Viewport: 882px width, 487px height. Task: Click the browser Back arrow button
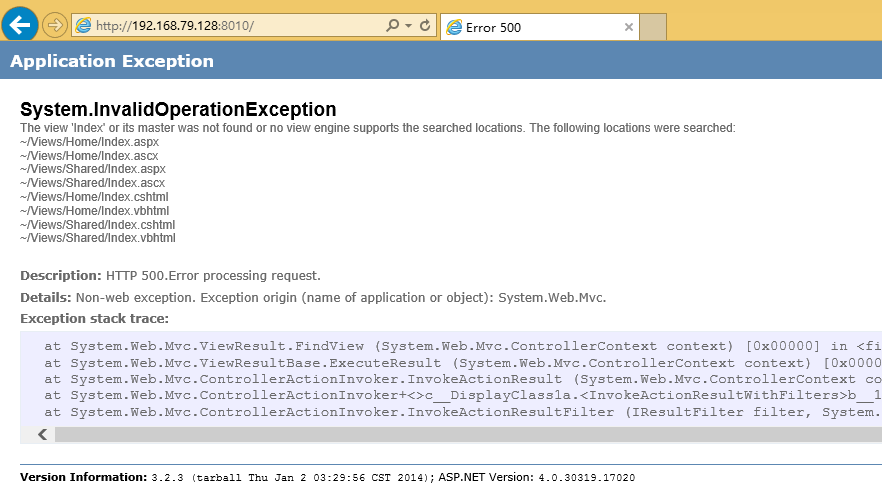pyautogui.click(x=20, y=25)
